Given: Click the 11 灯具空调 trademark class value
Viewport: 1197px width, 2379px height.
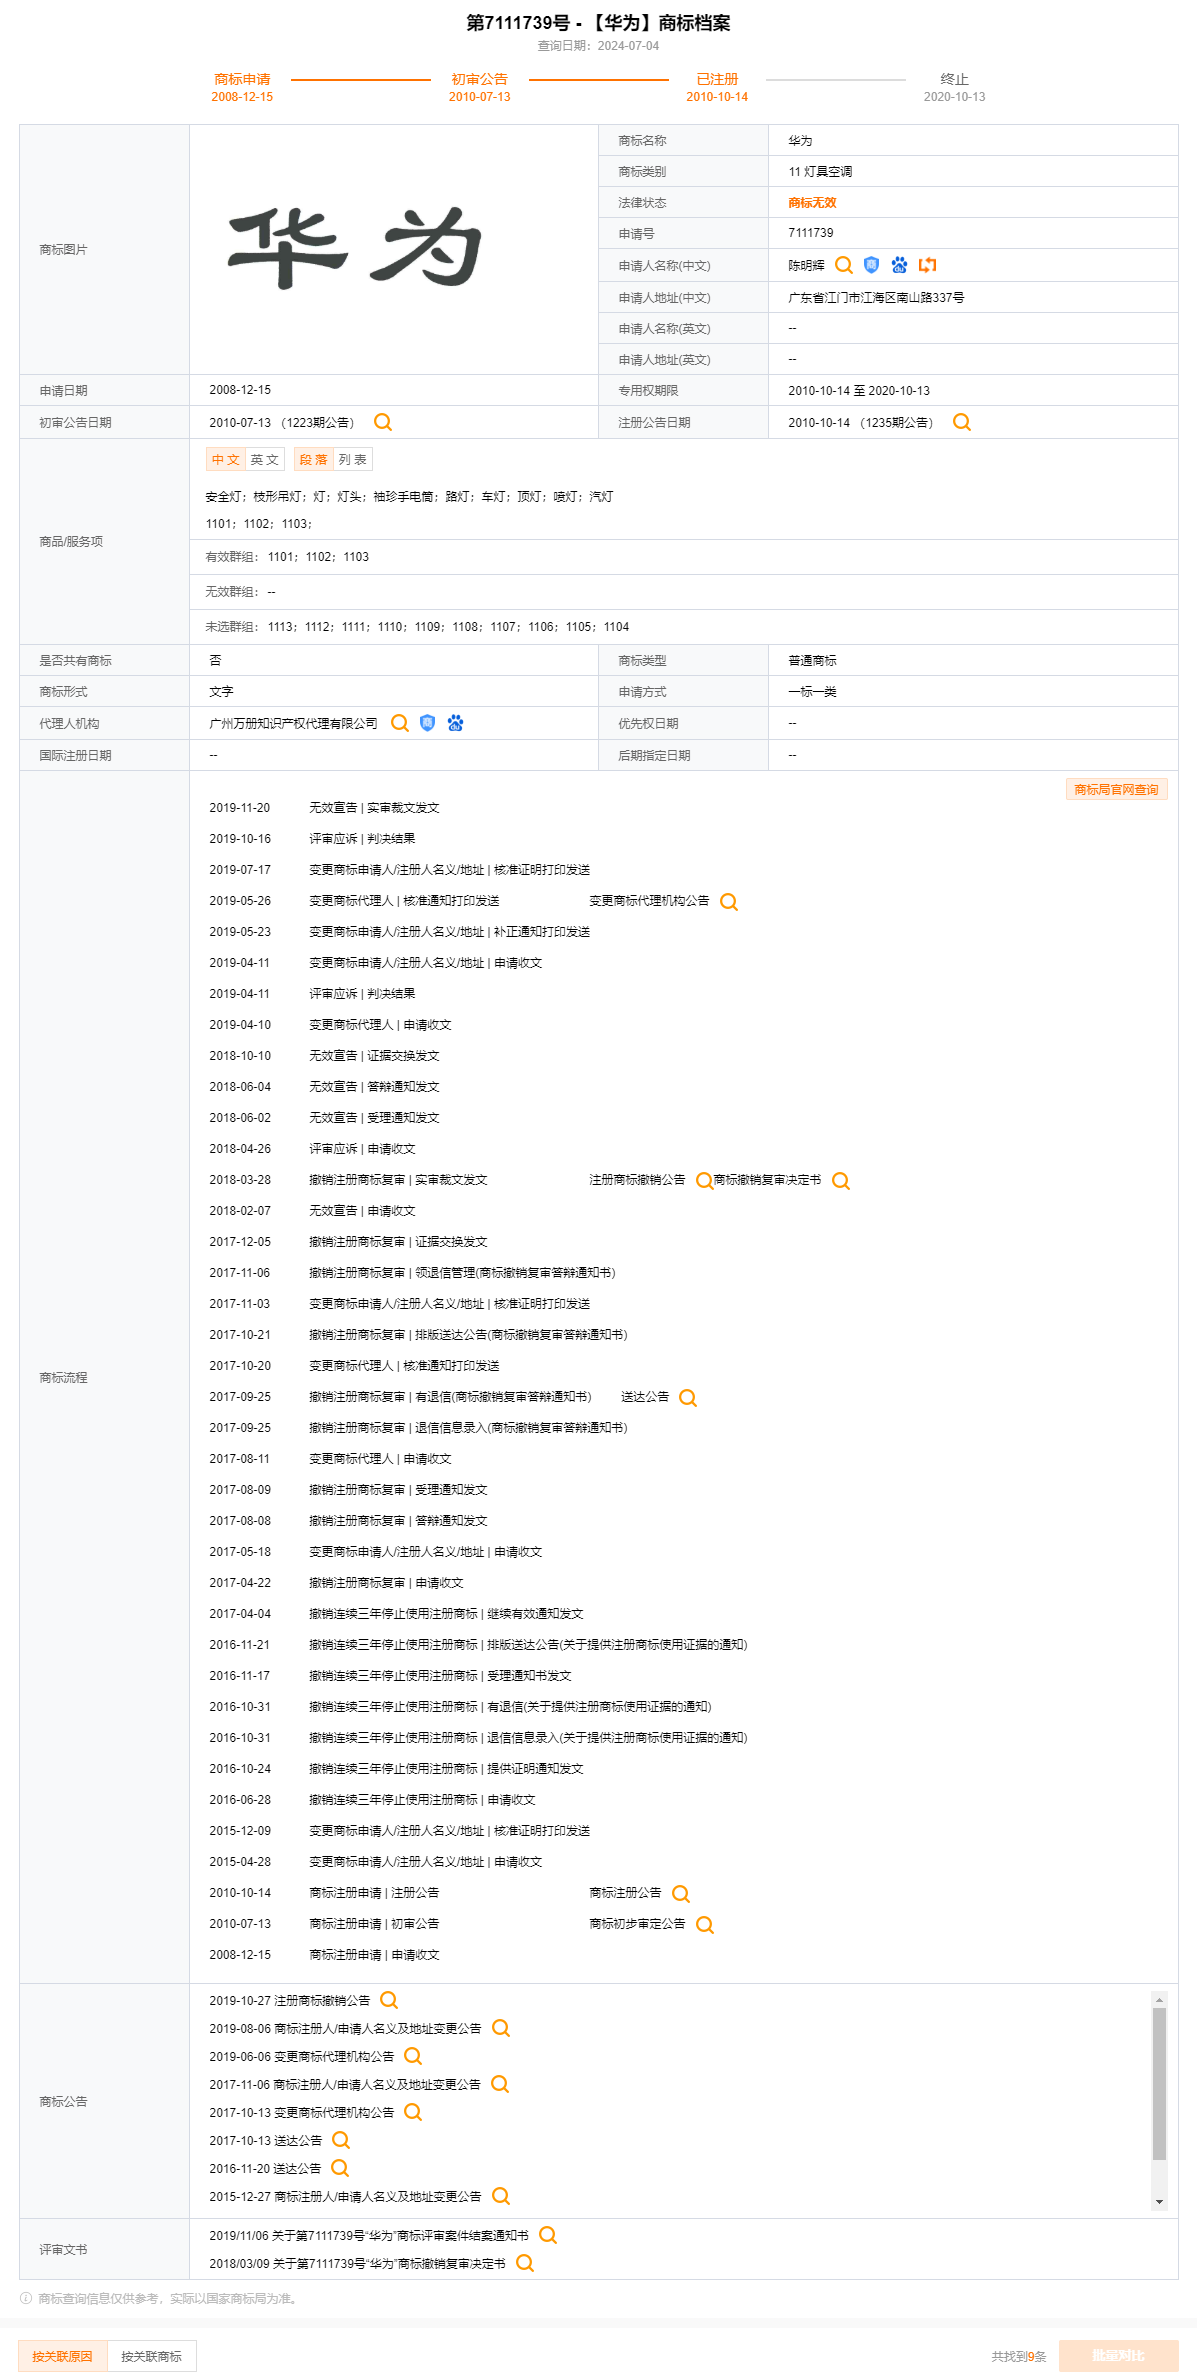Looking at the screenshot, I should [820, 172].
